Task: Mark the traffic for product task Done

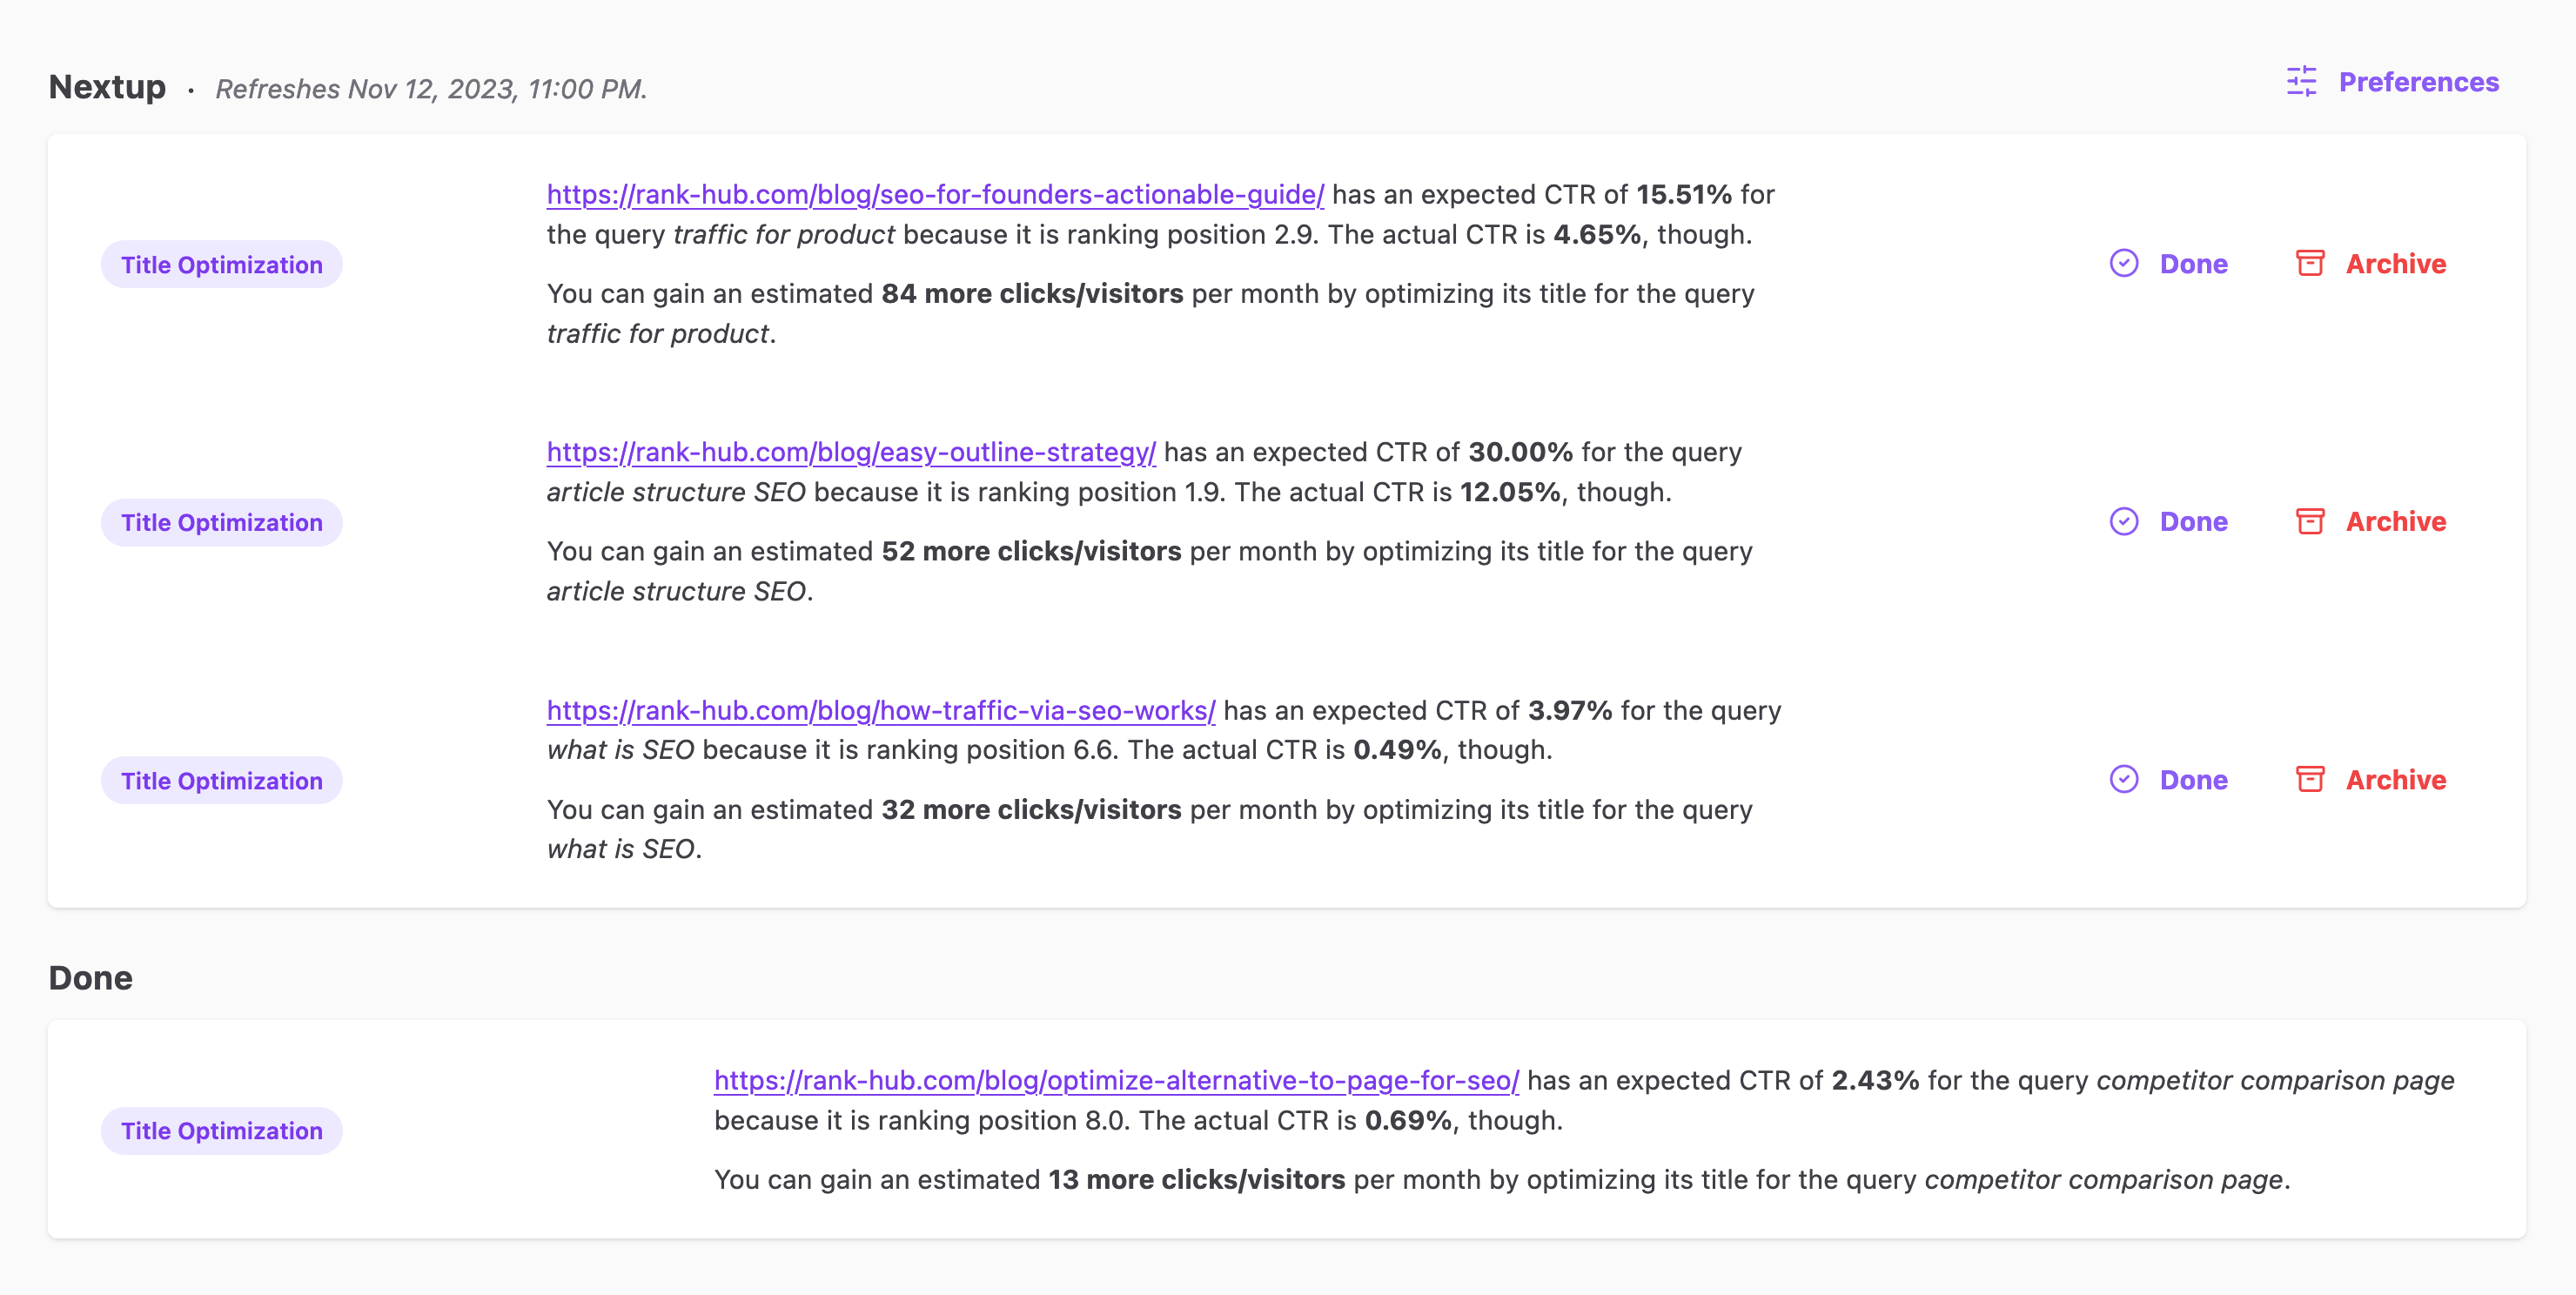Action: 2193,264
